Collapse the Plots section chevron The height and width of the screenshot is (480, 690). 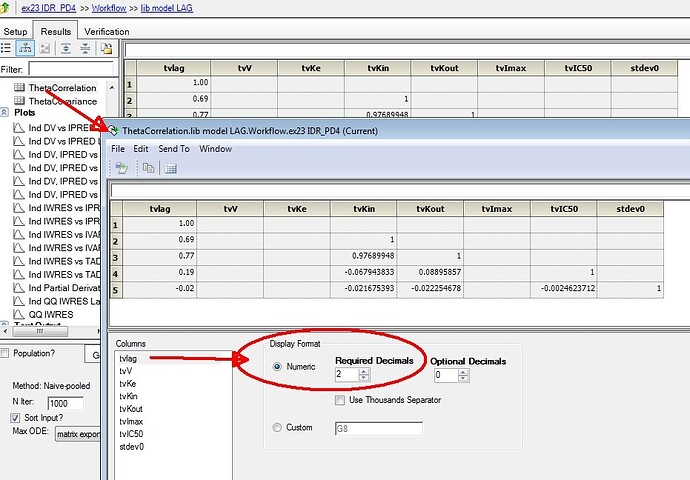tap(4, 113)
